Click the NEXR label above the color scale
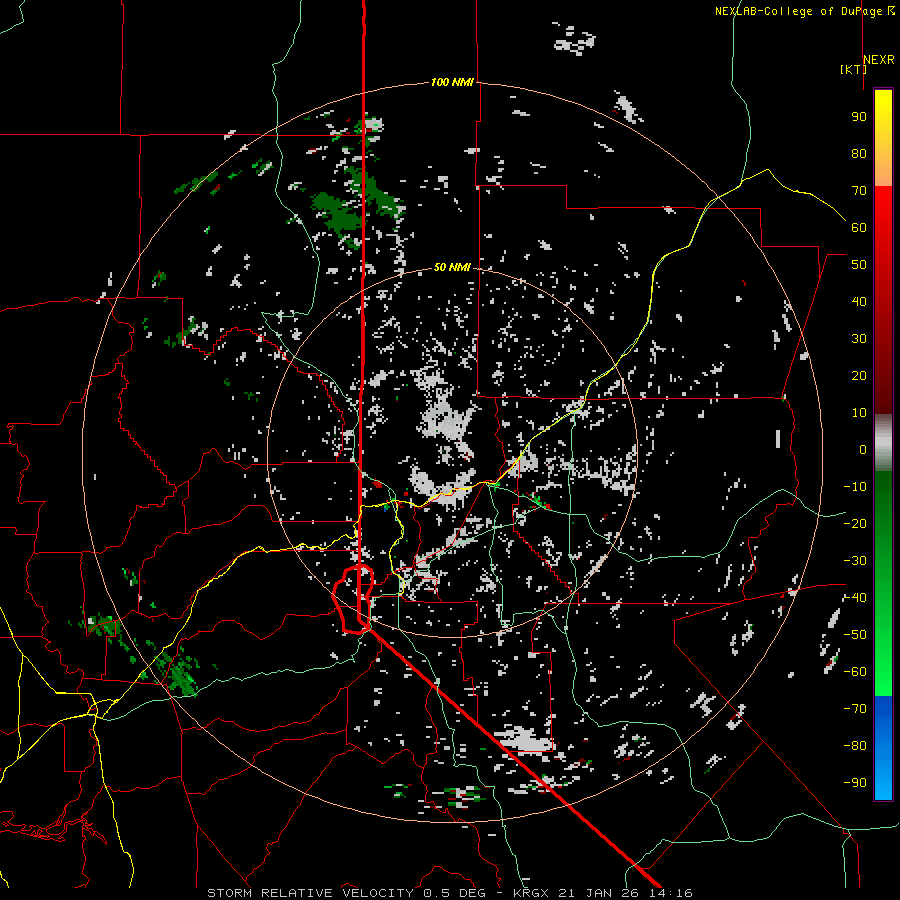 pyautogui.click(x=878, y=60)
